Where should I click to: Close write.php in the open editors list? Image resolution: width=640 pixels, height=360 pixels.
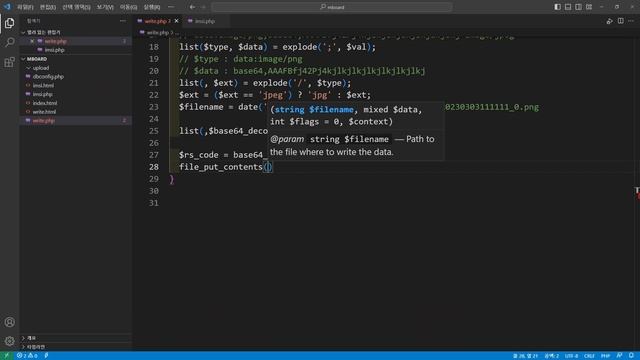pyautogui.click(x=32, y=41)
